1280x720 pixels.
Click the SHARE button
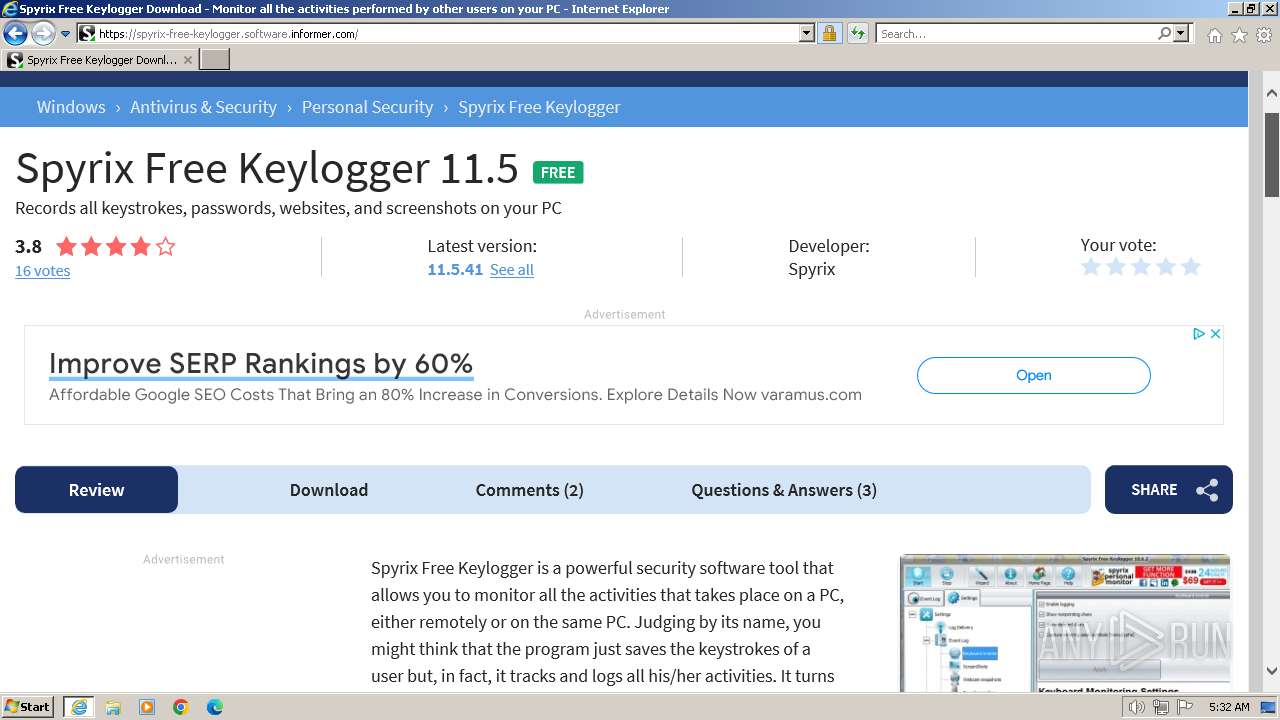1168,490
